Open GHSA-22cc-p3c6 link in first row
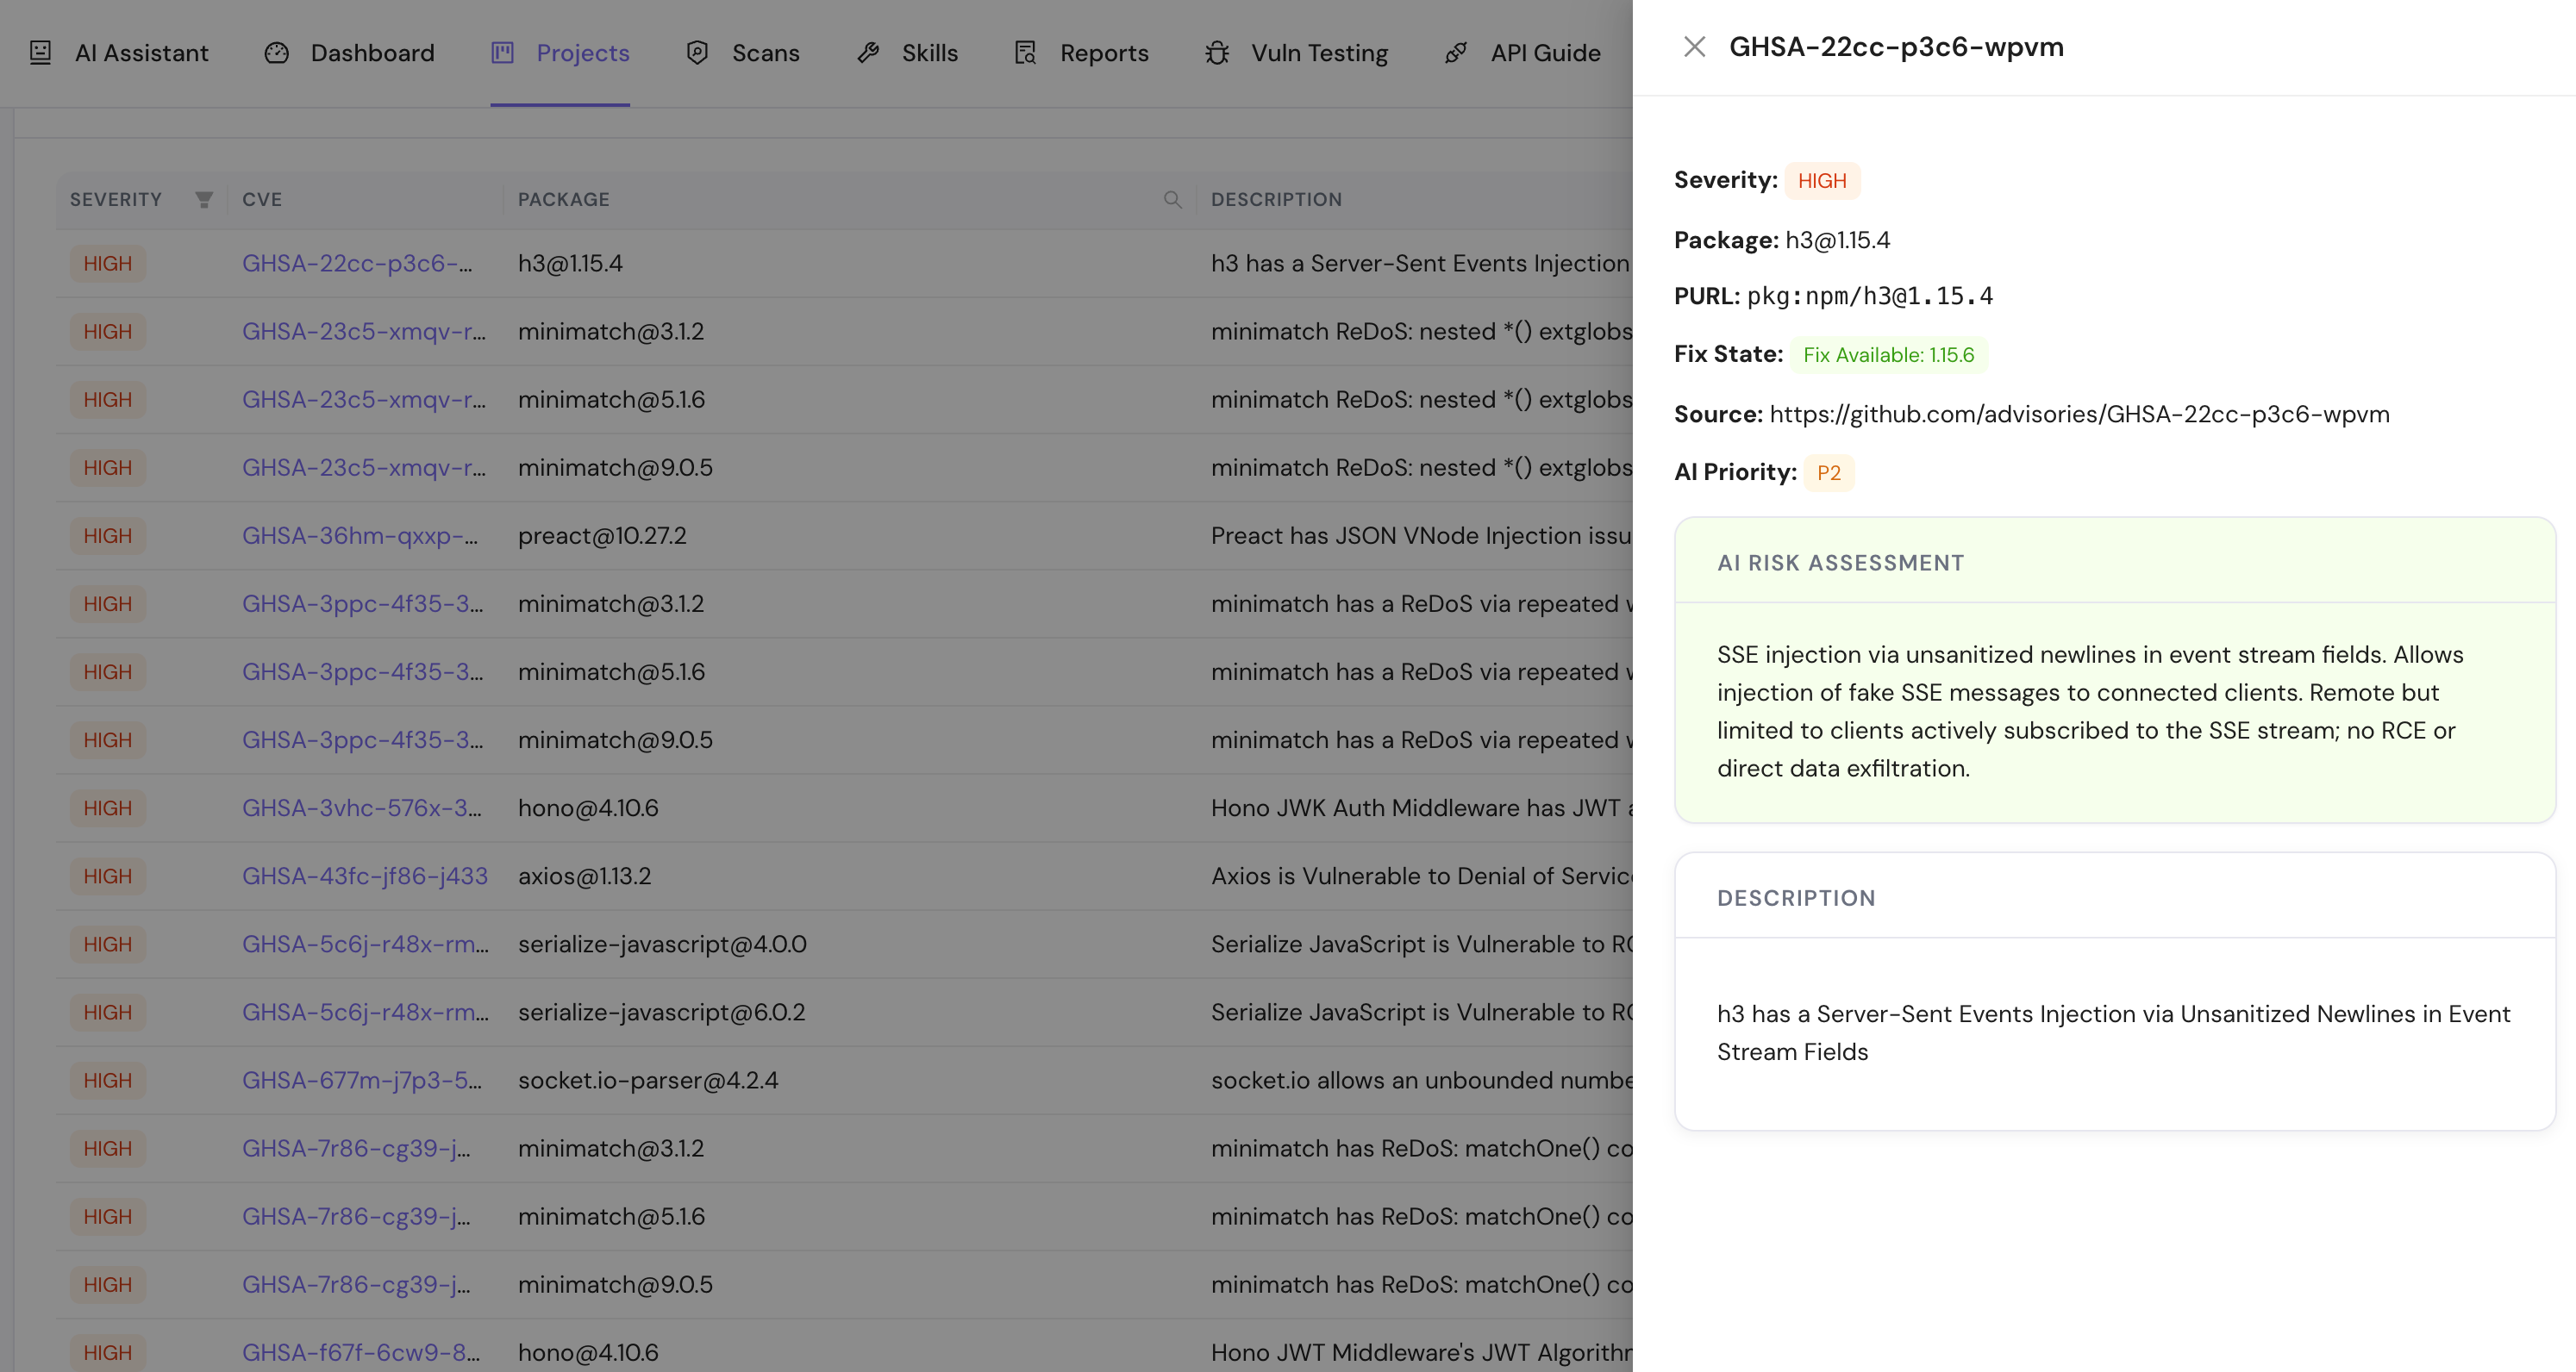Image resolution: width=2576 pixels, height=1372 pixels. (357, 264)
